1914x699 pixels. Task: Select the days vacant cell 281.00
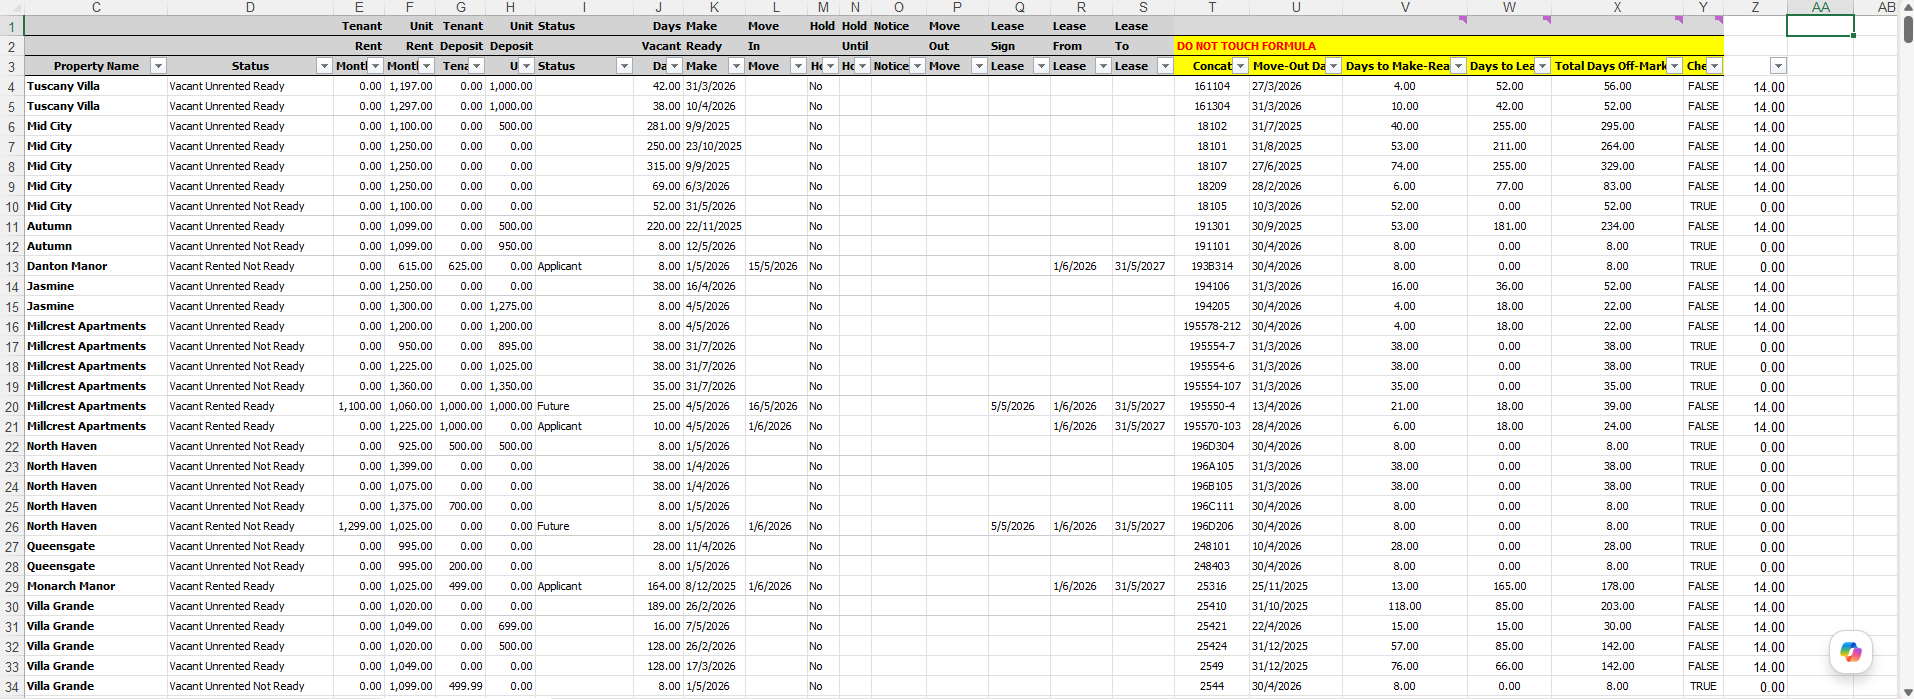point(659,126)
